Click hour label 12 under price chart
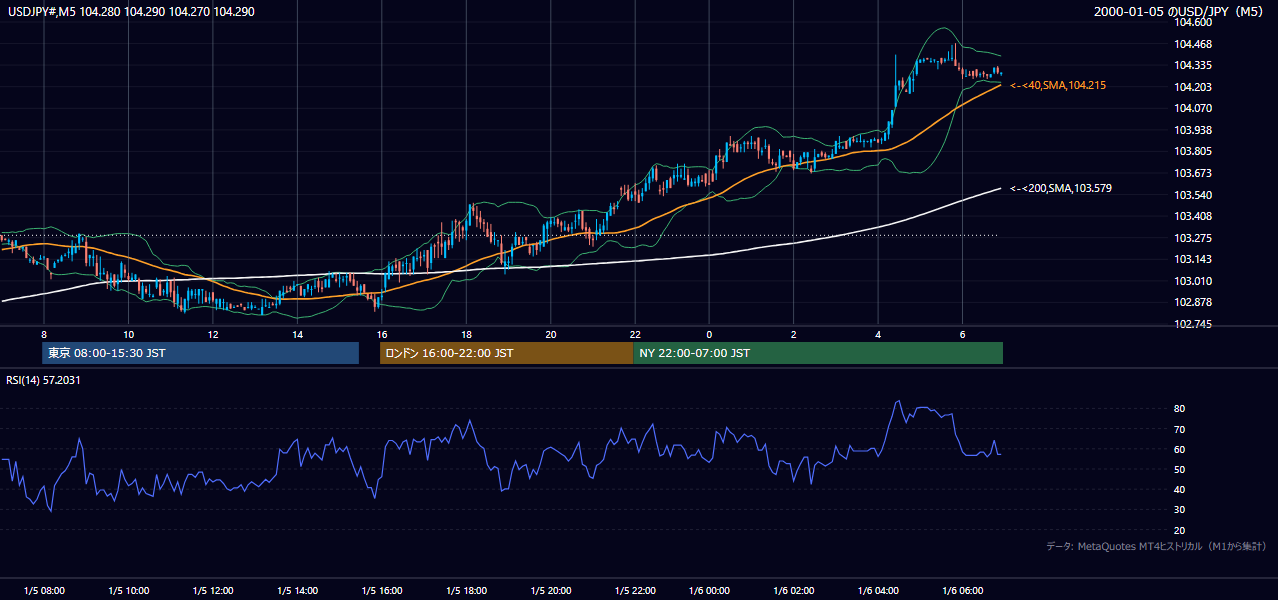Screen dimensions: 1278x600 (x=213, y=334)
